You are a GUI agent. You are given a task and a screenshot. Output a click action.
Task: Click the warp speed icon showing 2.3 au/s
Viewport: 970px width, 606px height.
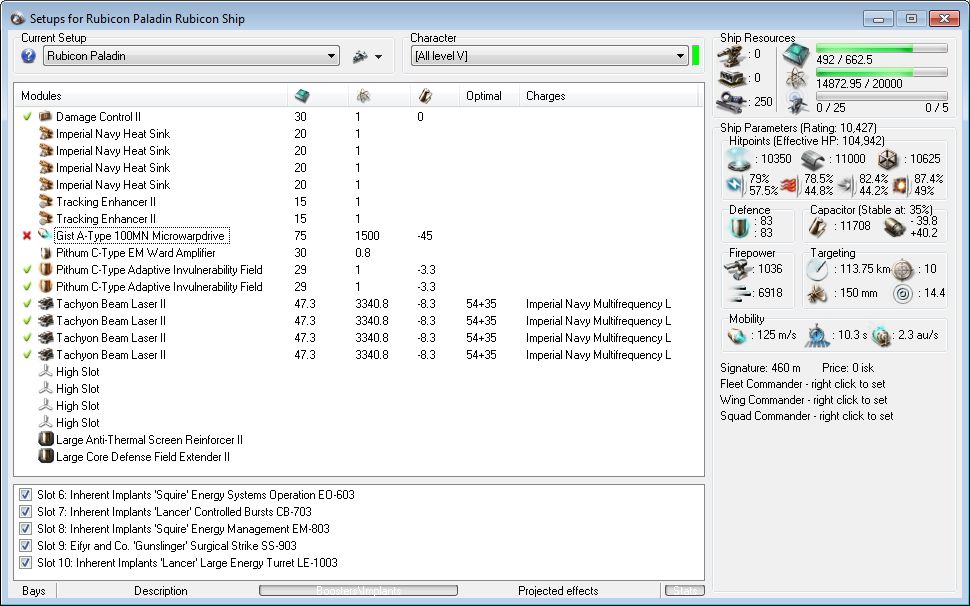(881, 336)
